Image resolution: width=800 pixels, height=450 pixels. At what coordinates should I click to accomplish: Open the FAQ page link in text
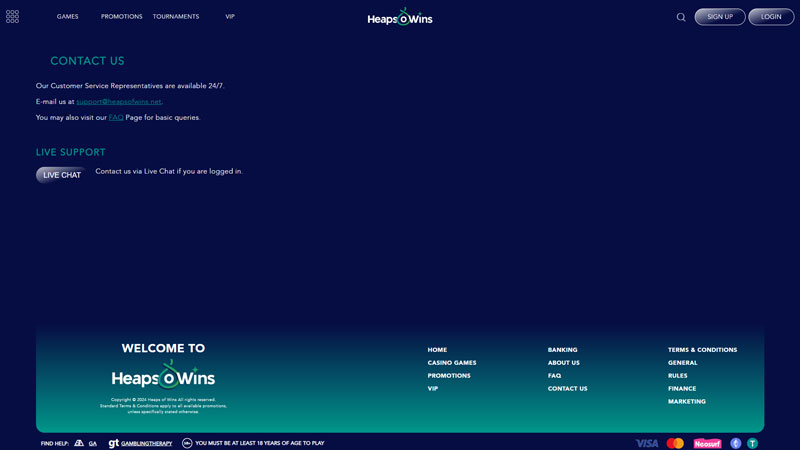[116, 118]
